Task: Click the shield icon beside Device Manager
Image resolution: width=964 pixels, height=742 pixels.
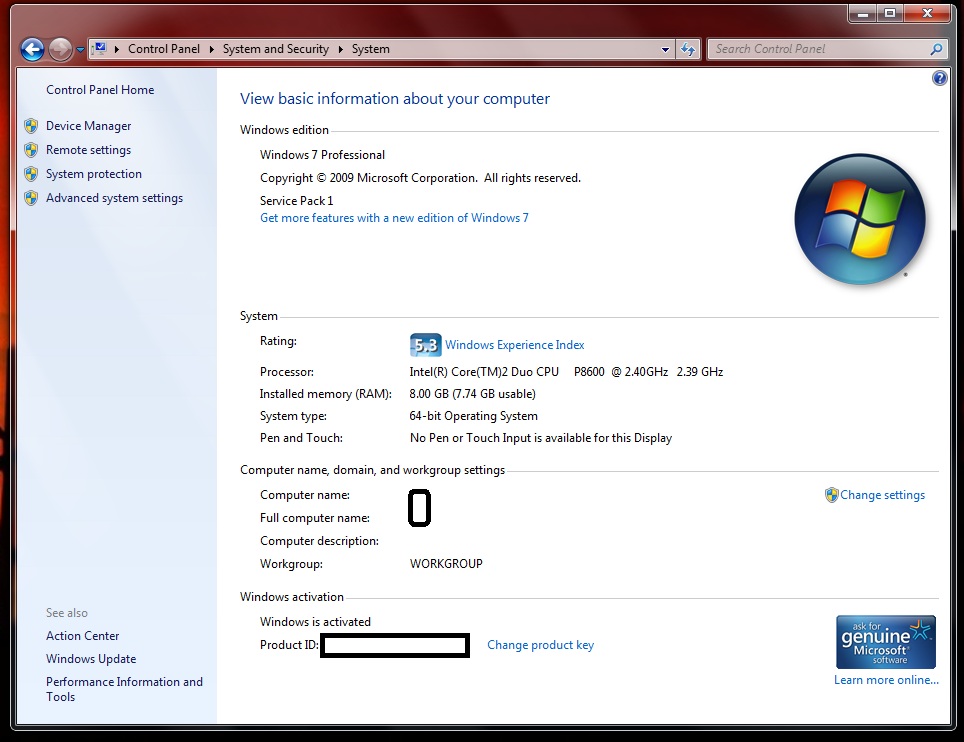Action: tap(31, 126)
